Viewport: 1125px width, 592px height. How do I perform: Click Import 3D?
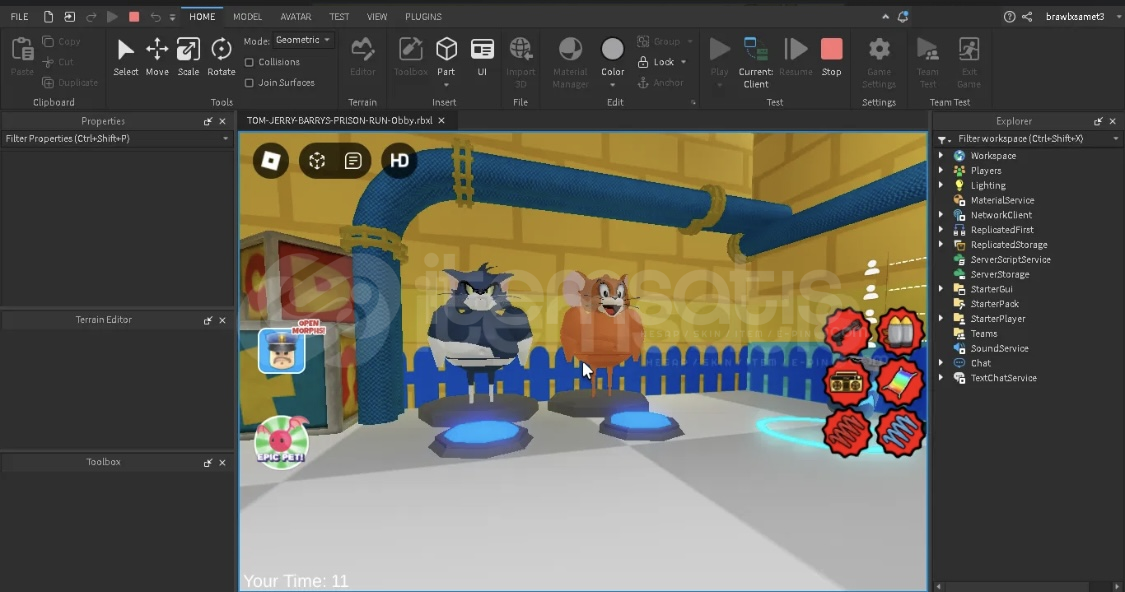point(521,63)
